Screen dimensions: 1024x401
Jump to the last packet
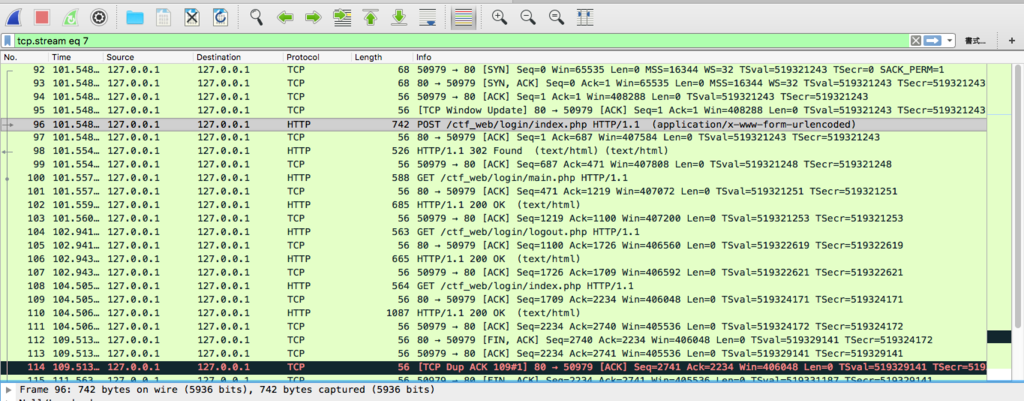399,17
